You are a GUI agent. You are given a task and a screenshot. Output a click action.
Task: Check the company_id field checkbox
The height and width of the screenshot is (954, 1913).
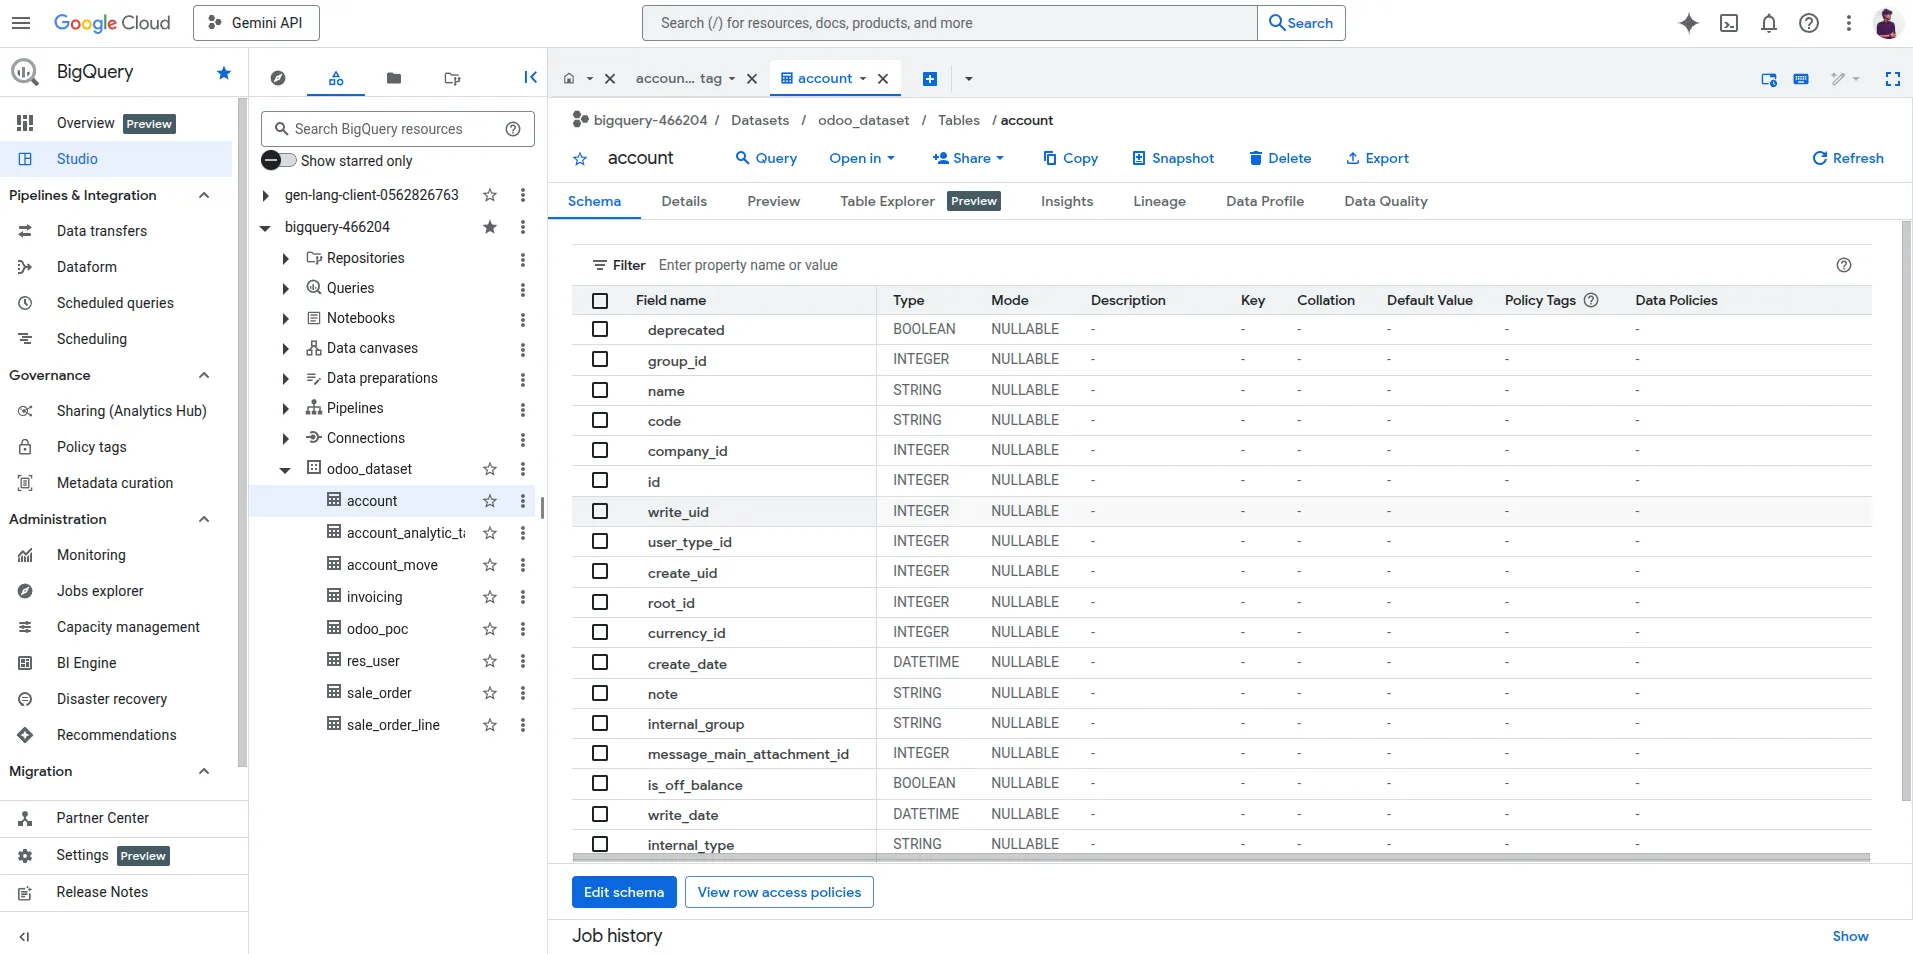(600, 451)
